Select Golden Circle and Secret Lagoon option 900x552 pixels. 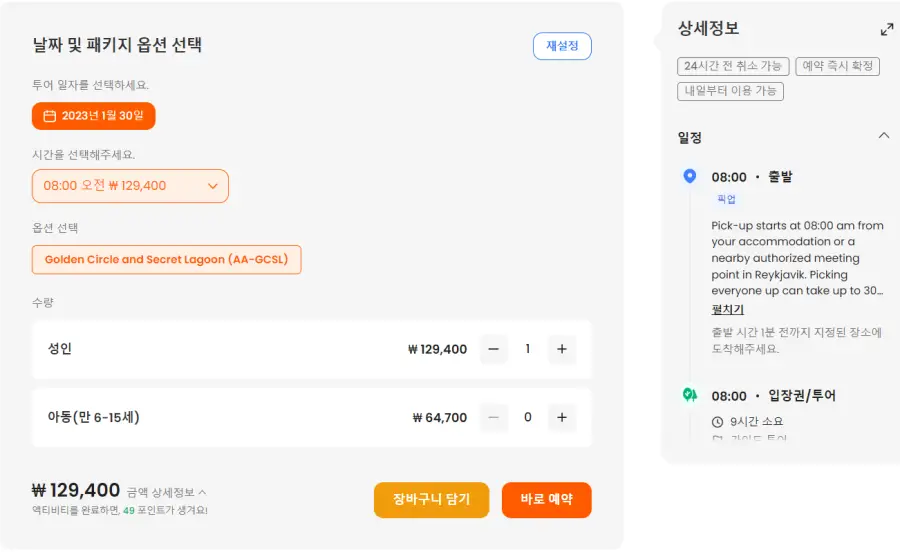[166, 259]
